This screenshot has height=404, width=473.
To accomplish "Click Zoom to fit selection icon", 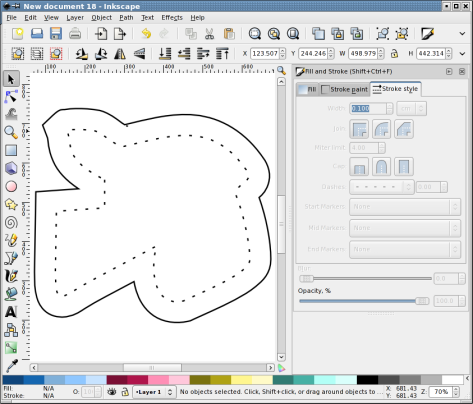I will [255, 34].
